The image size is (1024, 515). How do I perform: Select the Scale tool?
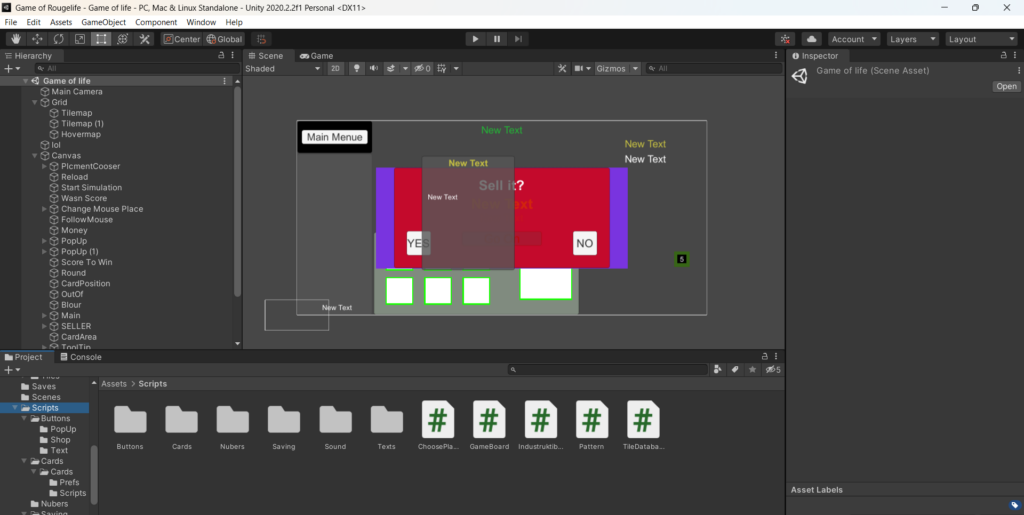click(80, 39)
